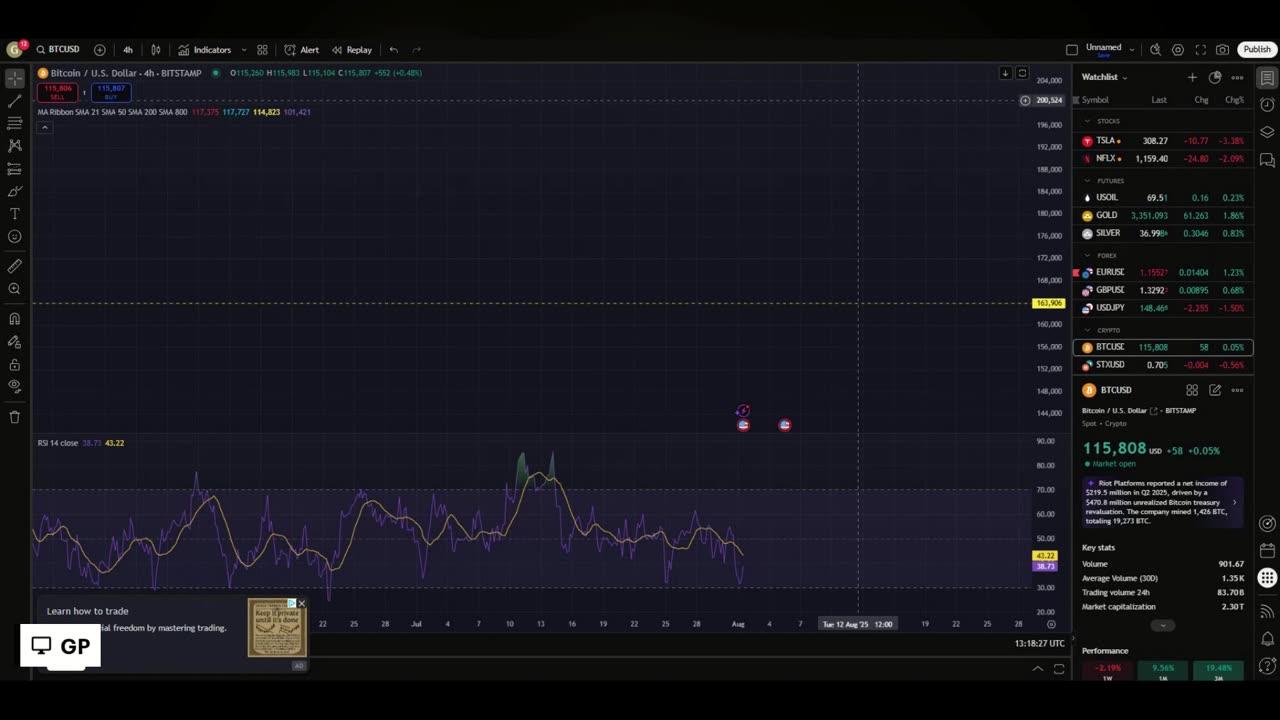Activate the zoom in tool
Image resolution: width=1280 pixels, height=720 pixels.
pos(15,289)
